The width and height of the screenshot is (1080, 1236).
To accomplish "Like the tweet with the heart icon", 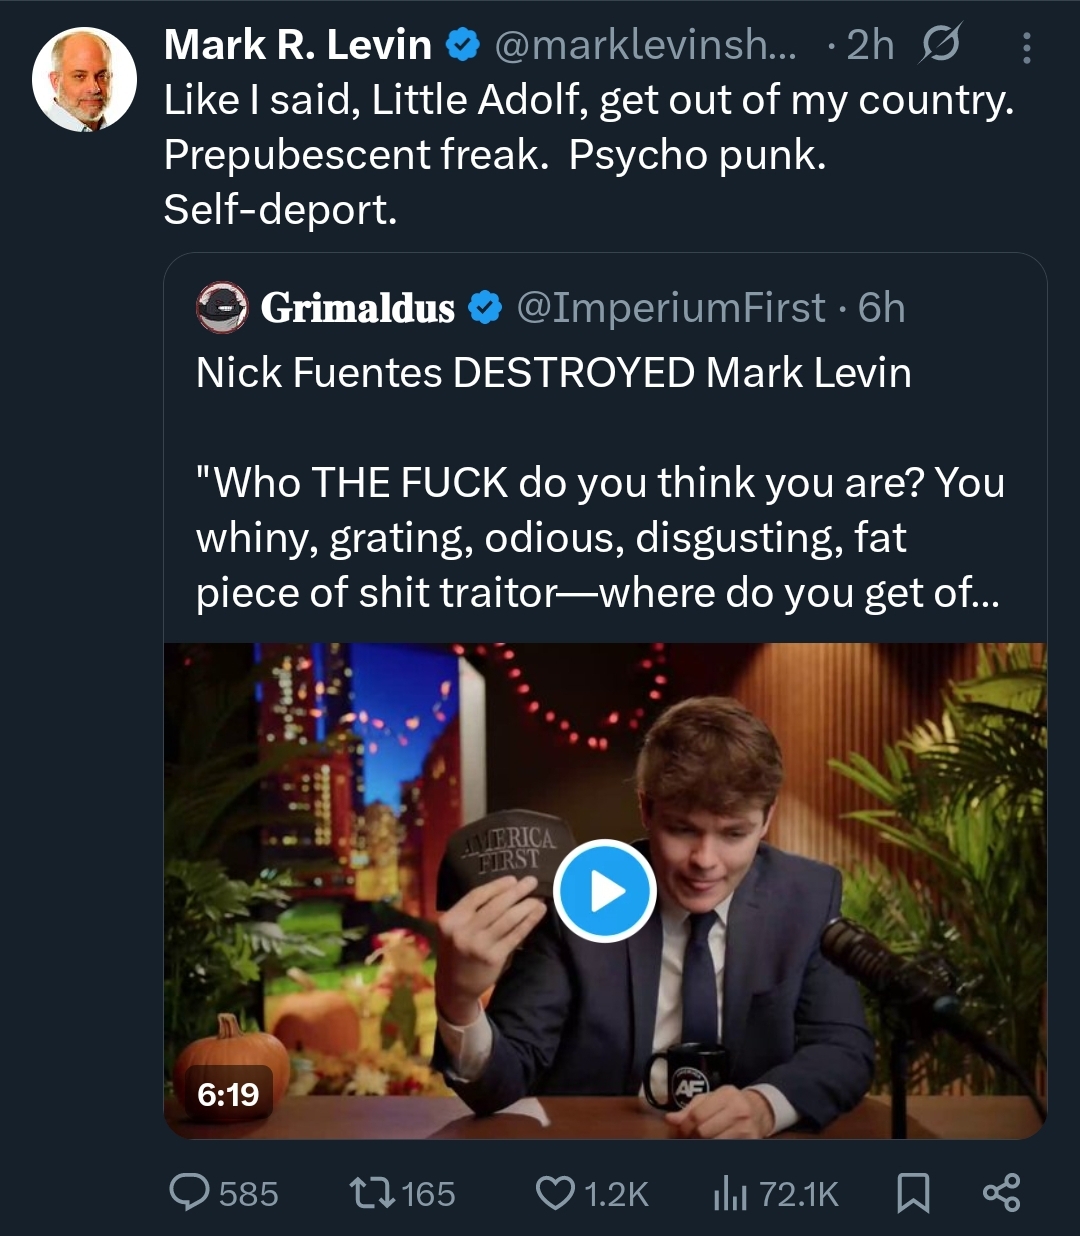I will pos(555,1193).
